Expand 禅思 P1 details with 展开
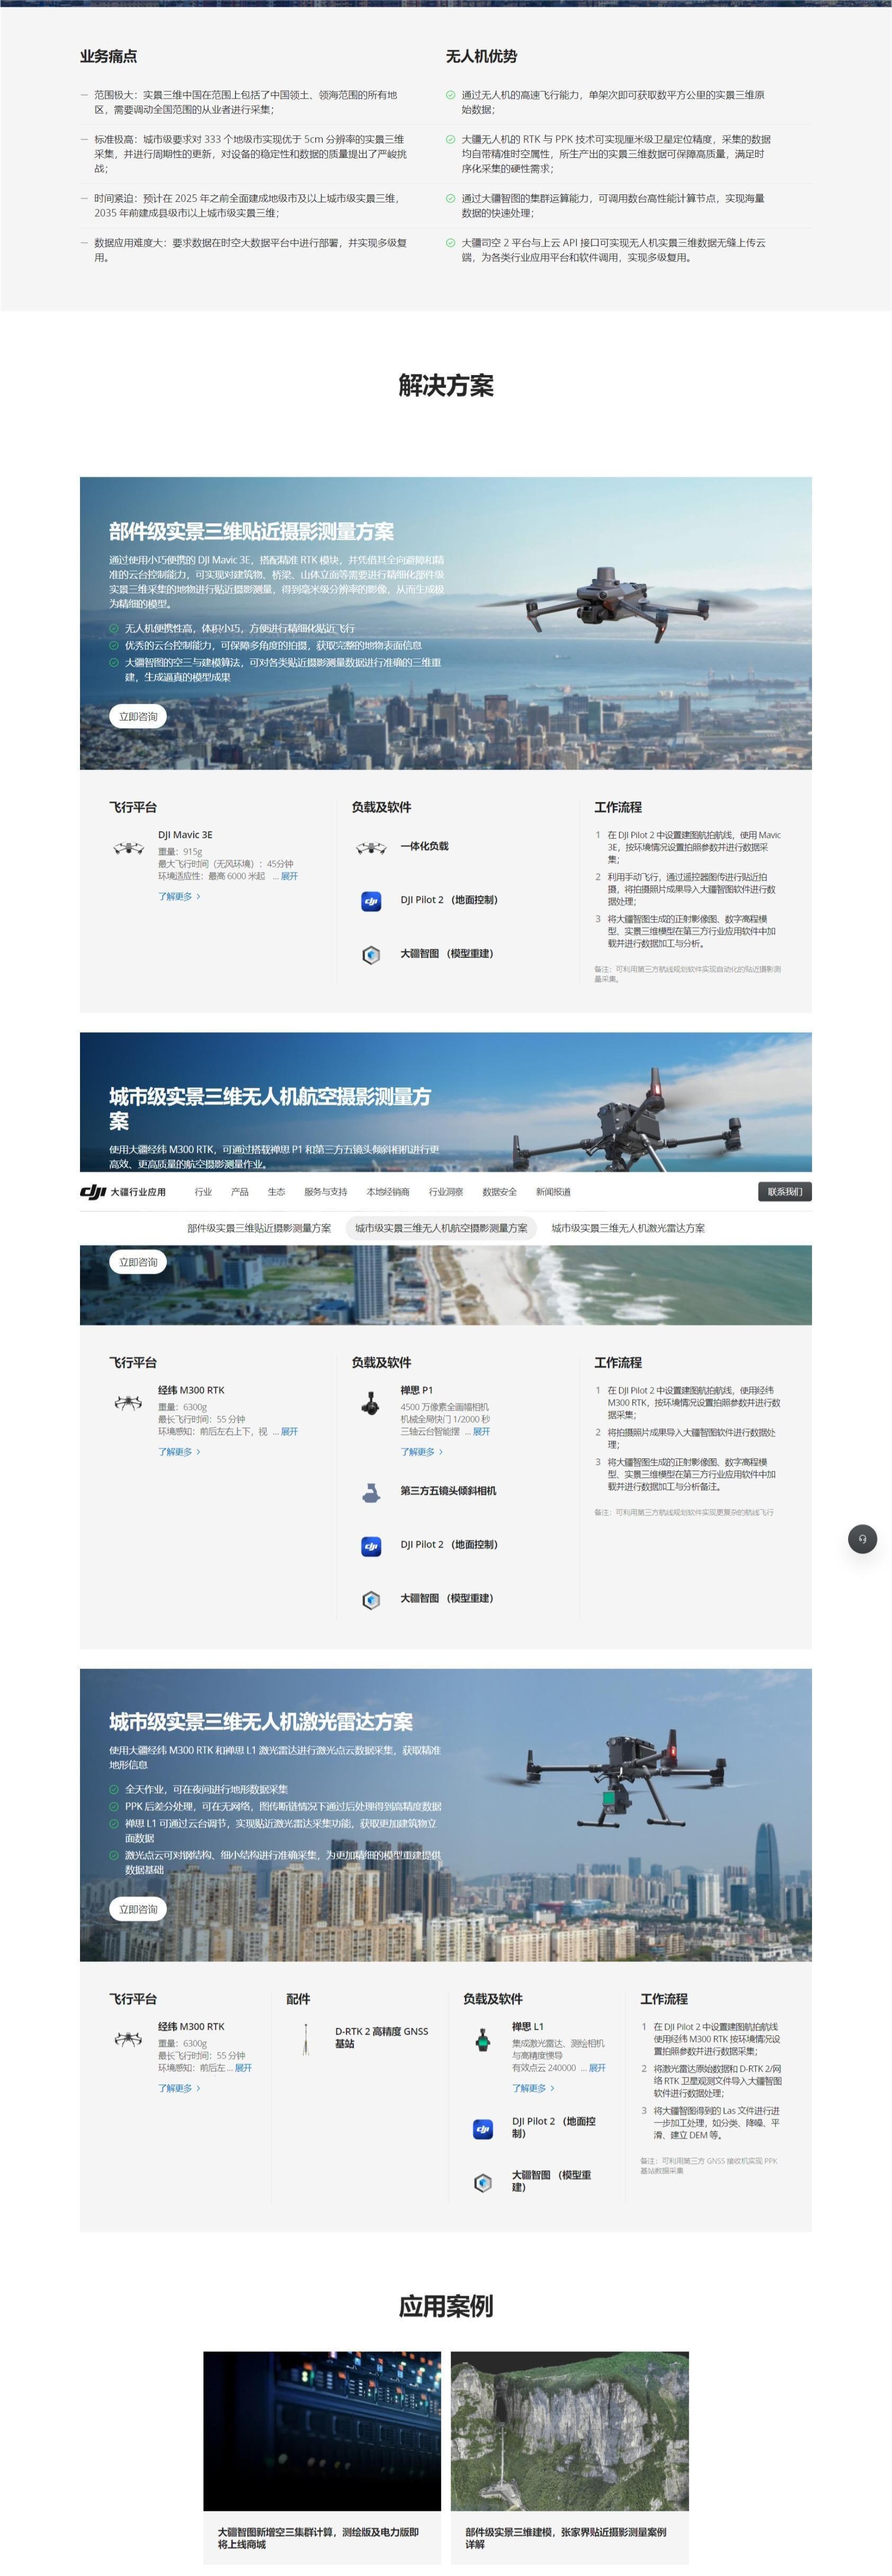Viewport: 892px width, 2576px height. coord(481,1432)
